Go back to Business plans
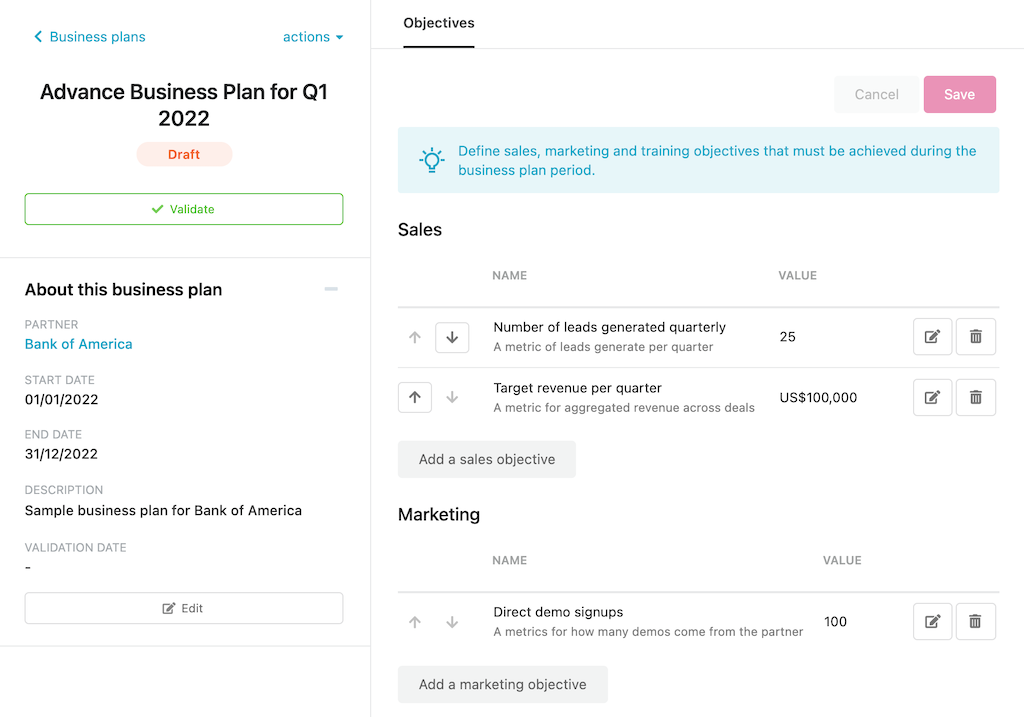 pyautogui.click(x=90, y=37)
